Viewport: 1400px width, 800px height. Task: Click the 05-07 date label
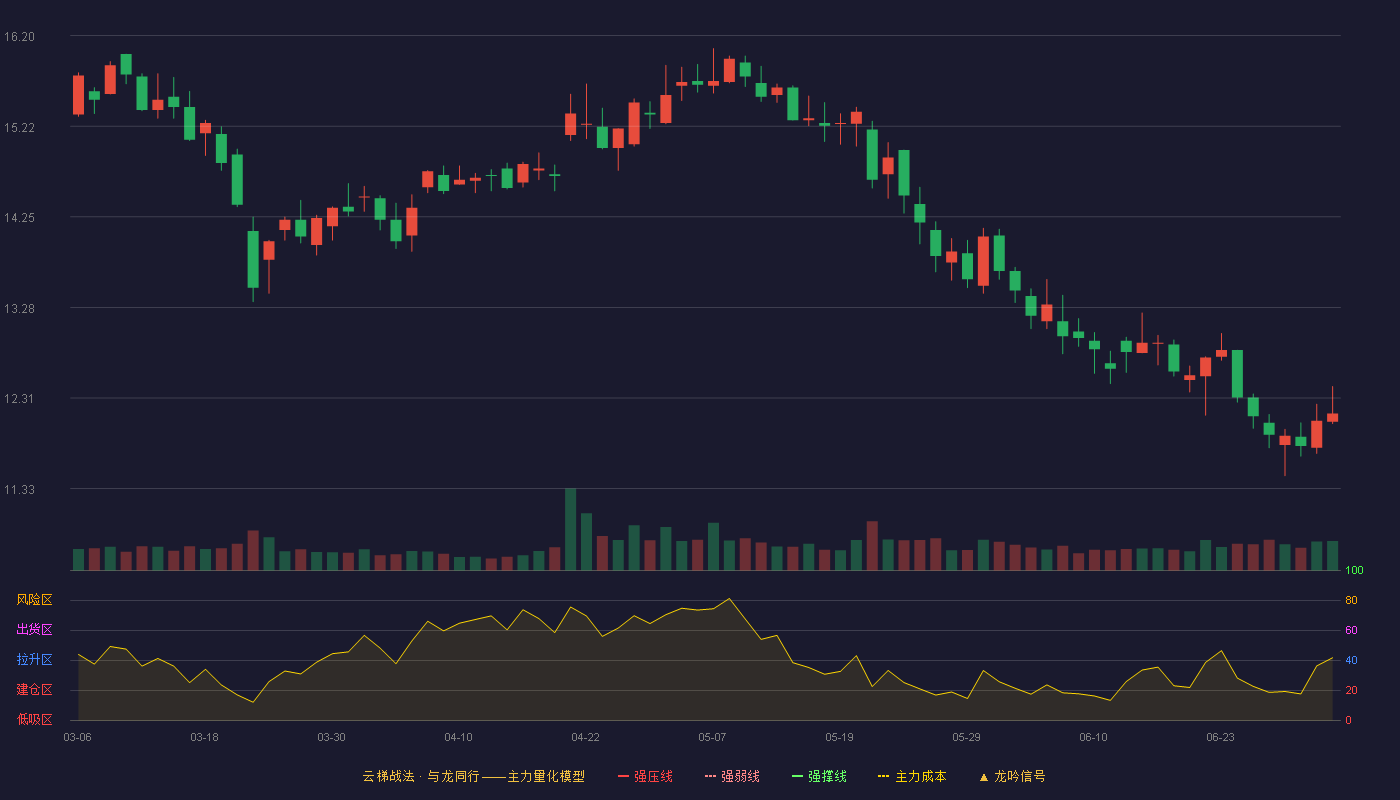(x=712, y=737)
